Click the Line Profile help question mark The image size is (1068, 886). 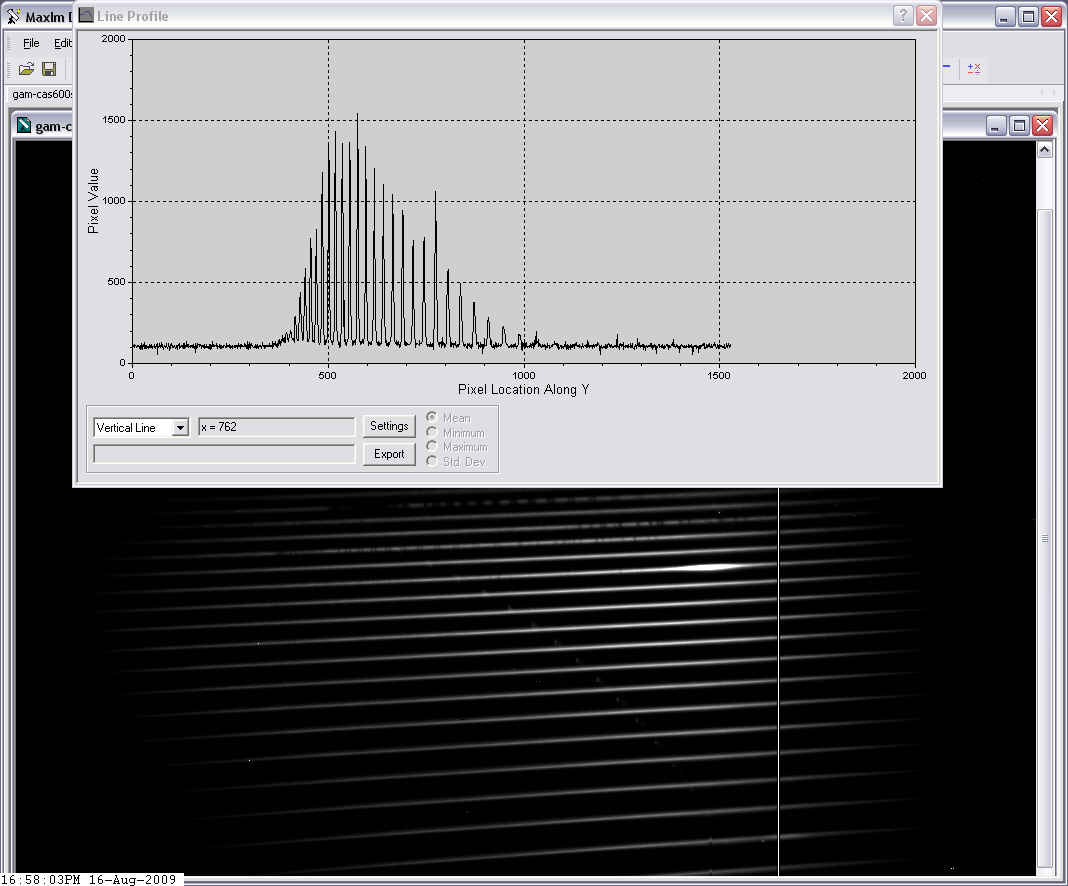coord(903,15)
